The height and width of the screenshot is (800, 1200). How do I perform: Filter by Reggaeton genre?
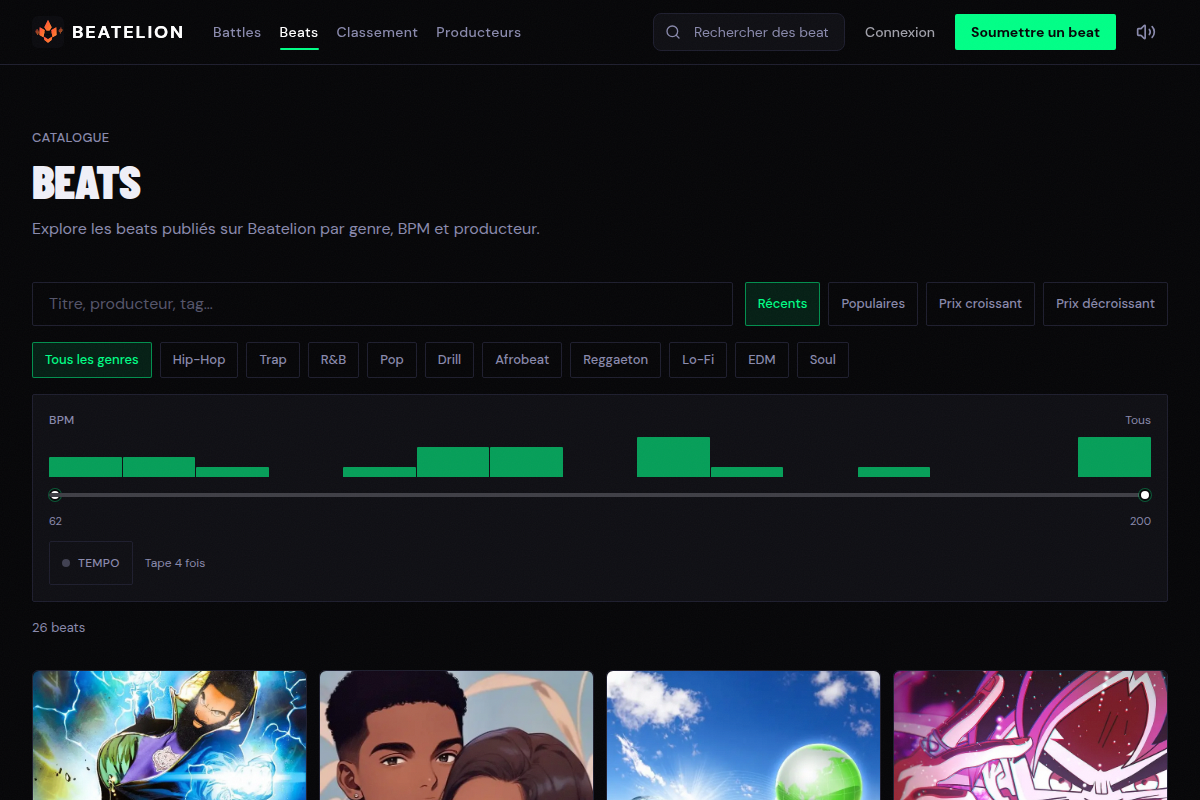point(615,360)
